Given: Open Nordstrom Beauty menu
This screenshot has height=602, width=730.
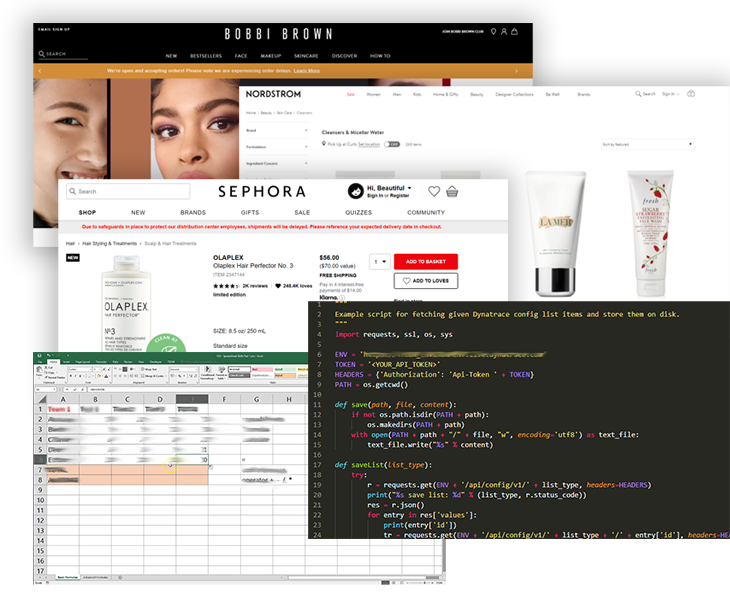Looking at the screenshot, I should 477,95.
